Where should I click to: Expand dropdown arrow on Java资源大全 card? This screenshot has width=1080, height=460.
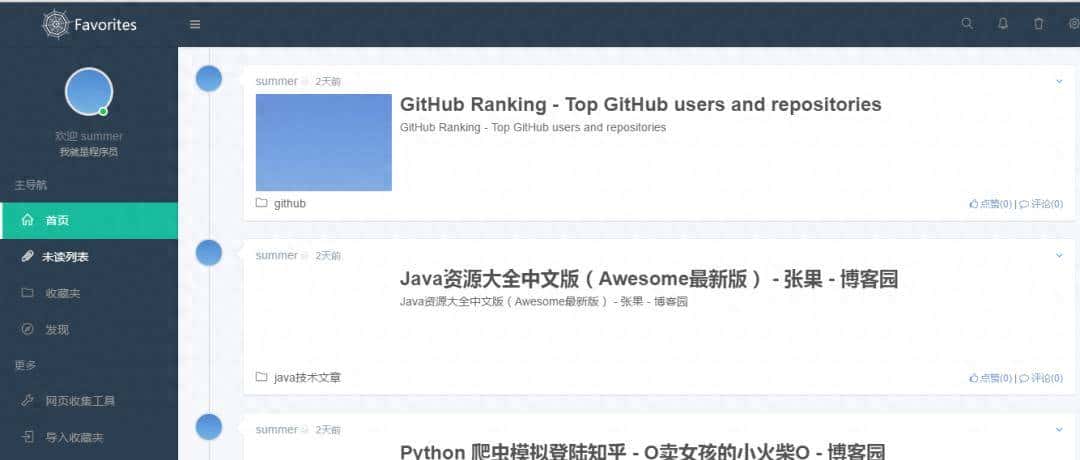[1059, 255]
